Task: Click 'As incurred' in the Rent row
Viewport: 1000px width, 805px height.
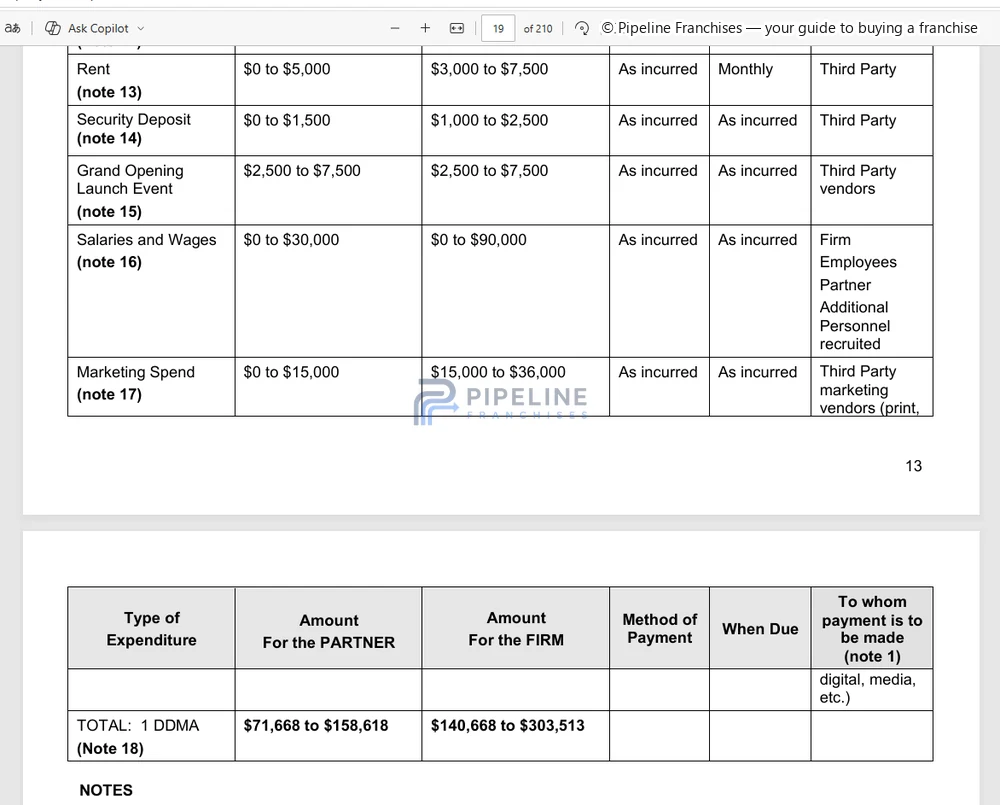Action: pyautogui.click(x=658, y=69)
